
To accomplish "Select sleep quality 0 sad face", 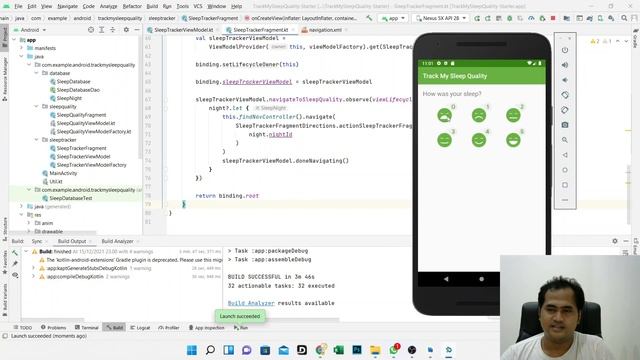I will (x=444, y=115).
